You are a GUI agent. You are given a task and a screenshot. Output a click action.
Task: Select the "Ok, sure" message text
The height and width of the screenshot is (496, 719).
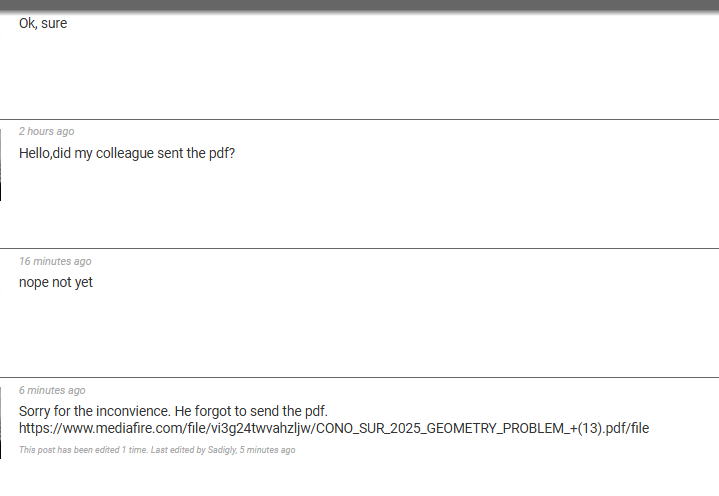pyautogui.click(x=43, y=23)
